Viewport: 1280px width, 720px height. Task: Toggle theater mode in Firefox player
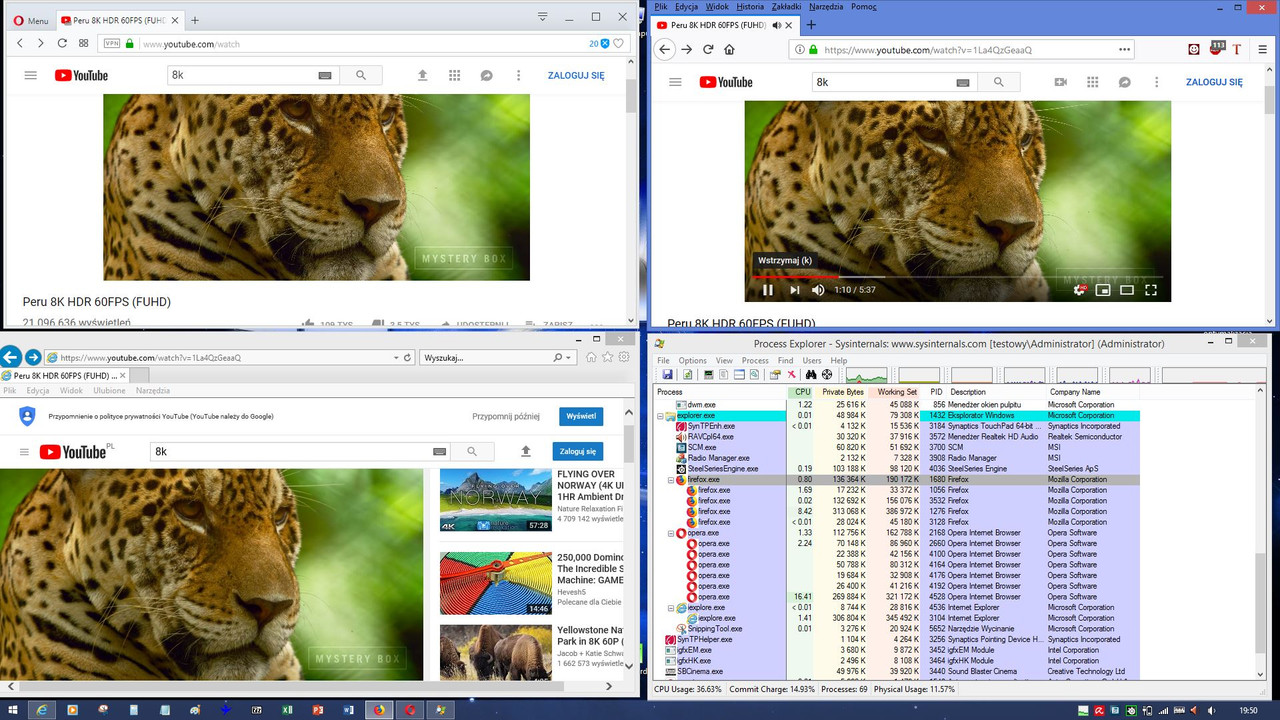(1127, 290)
